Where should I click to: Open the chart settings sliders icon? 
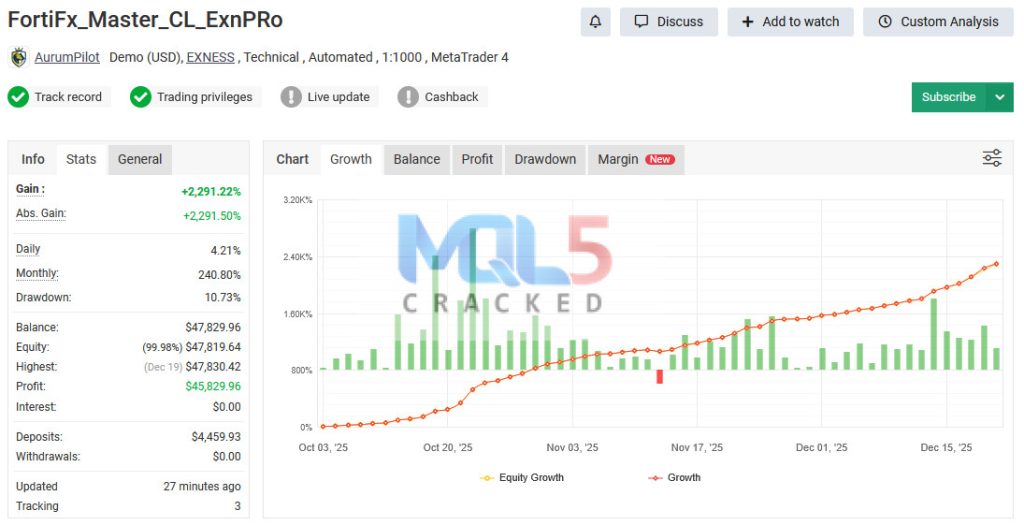[x=992, y=158]
